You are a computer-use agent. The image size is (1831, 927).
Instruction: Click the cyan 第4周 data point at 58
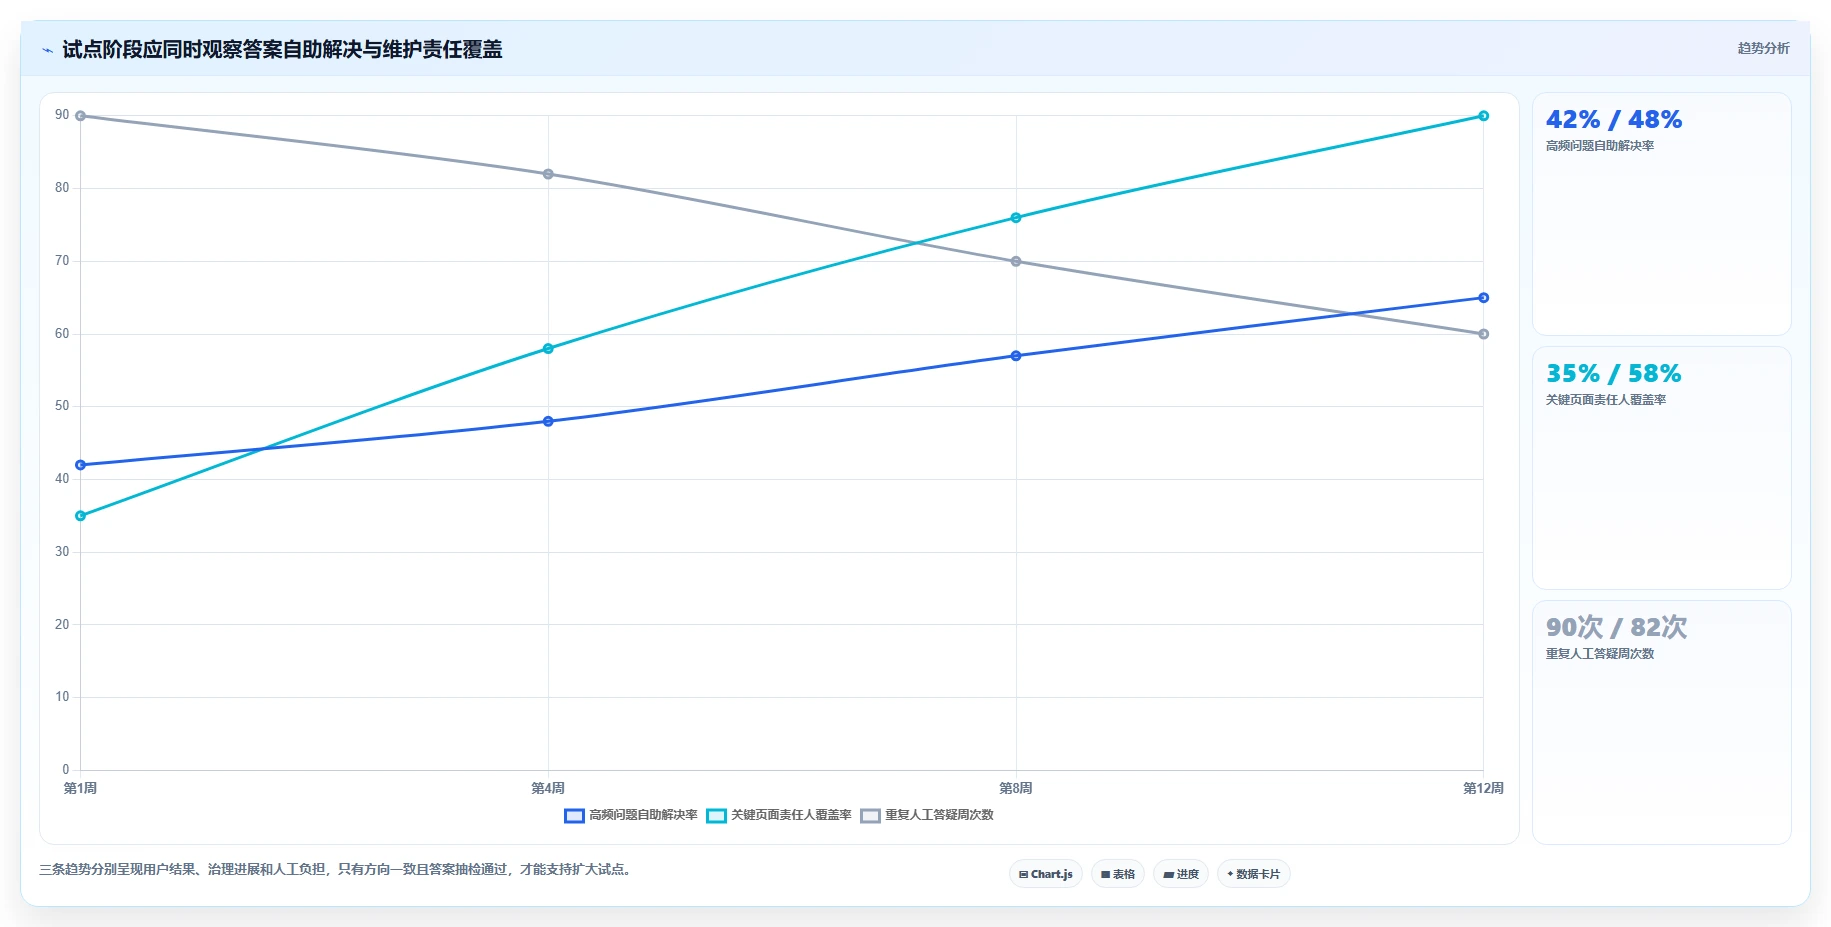pyautogui.click(x=548, y=349)
